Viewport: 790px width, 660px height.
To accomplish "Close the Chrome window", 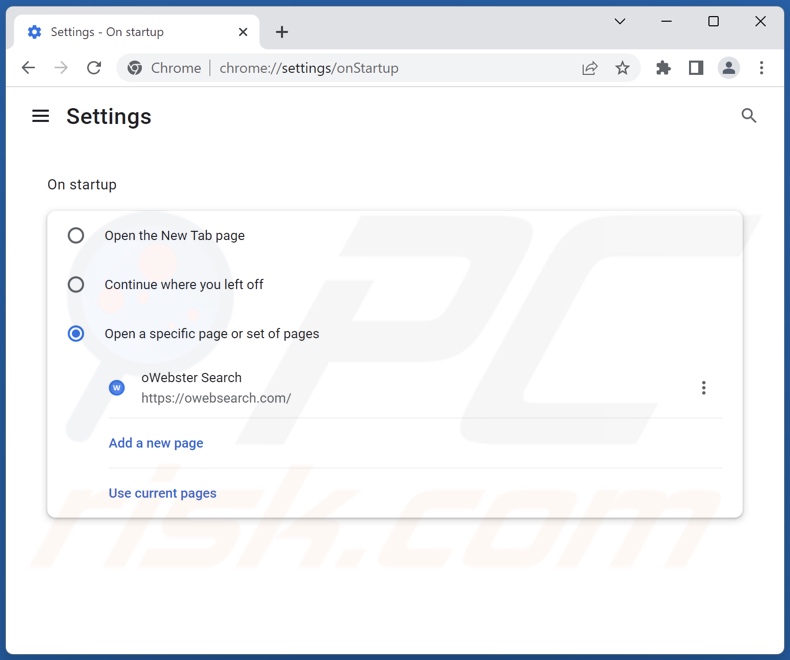I will [760, 21].
